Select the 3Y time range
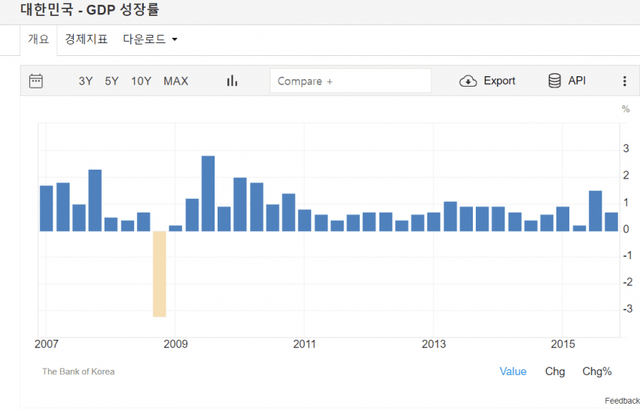 pos(86,81)
